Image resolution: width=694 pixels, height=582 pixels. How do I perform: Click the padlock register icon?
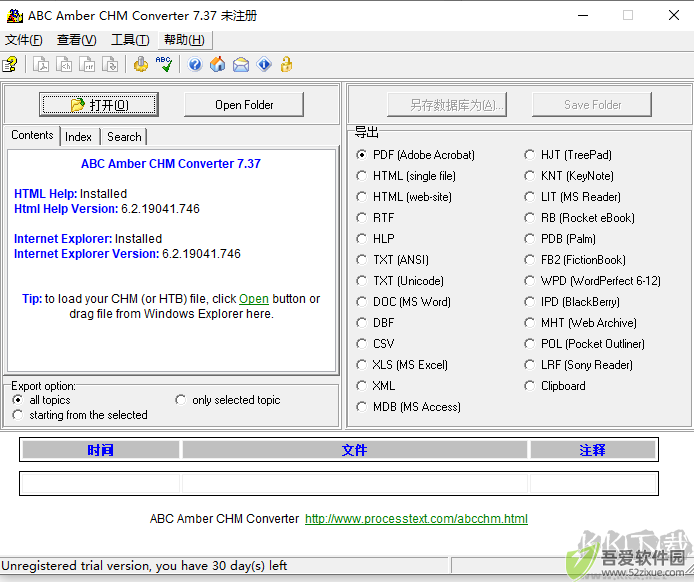[287, 65]
